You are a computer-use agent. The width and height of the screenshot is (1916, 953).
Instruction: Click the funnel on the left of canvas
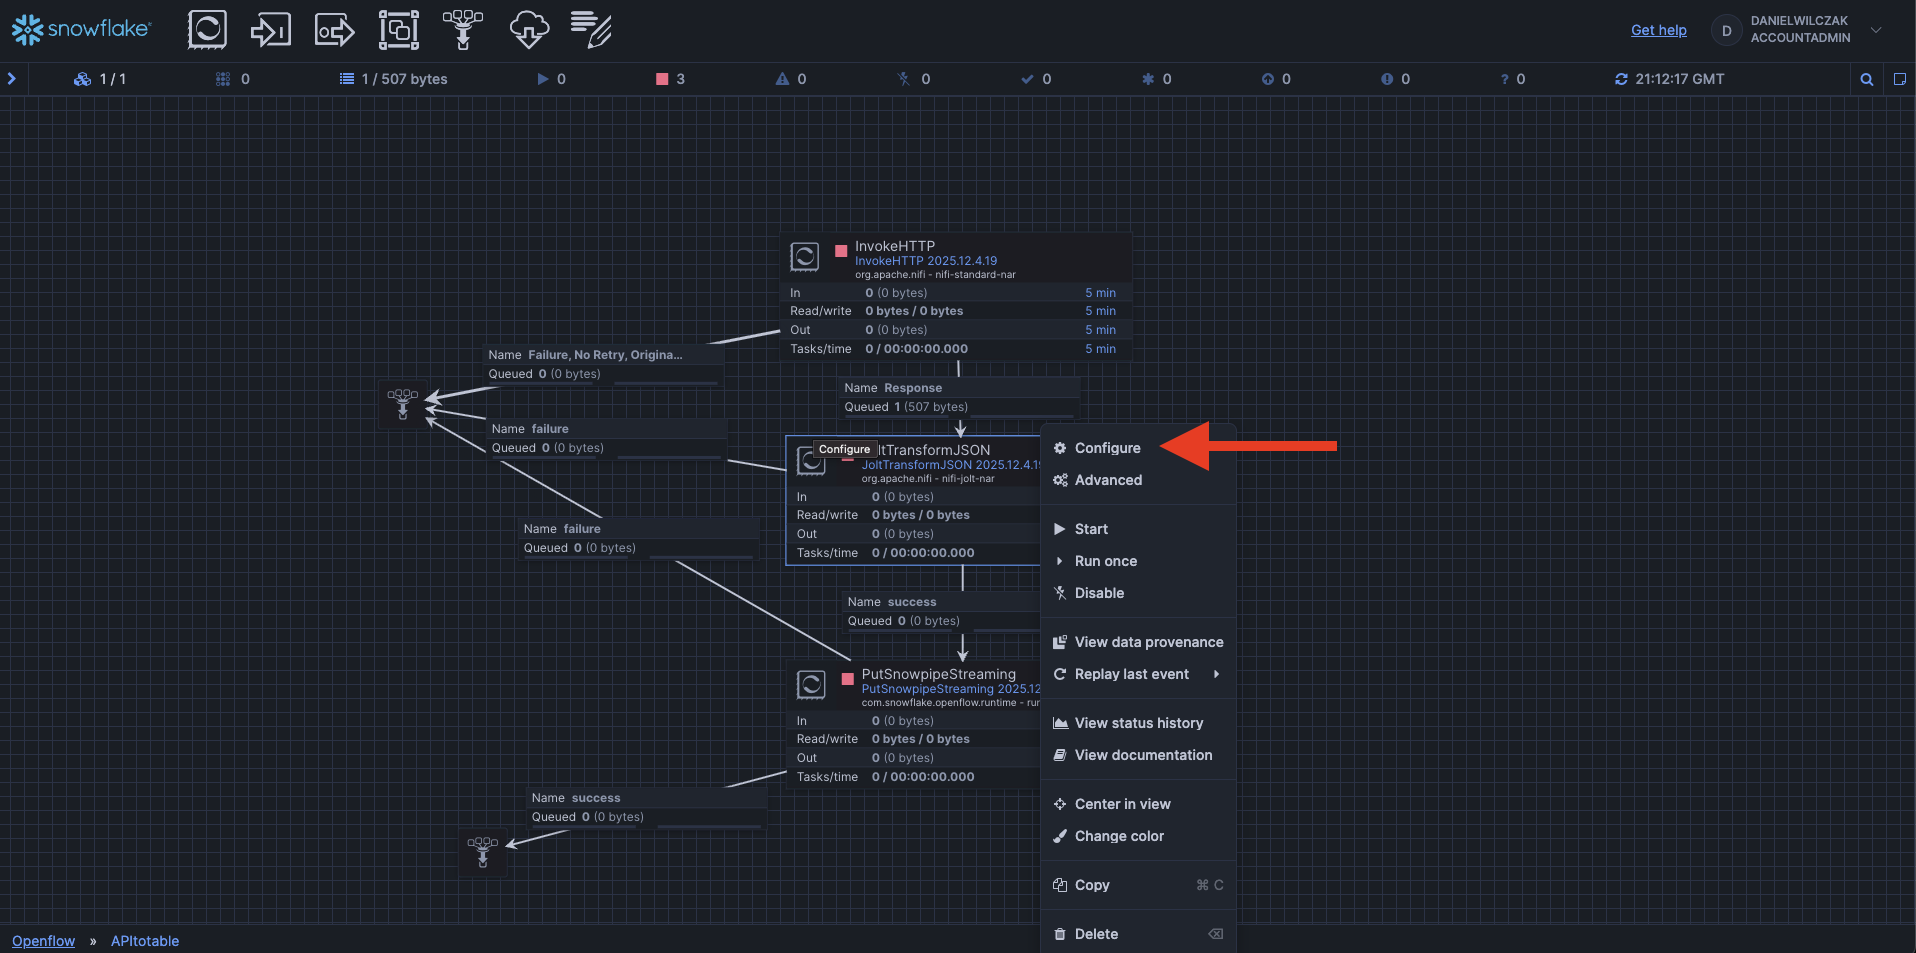click(x=403, y=404)
